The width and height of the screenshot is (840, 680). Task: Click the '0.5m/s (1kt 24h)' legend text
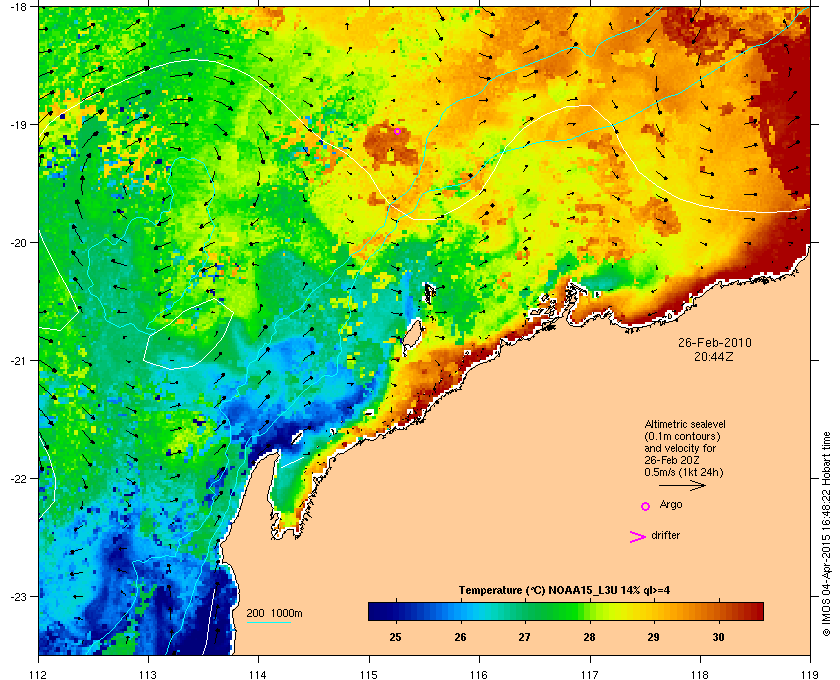(x=684, y=473)
